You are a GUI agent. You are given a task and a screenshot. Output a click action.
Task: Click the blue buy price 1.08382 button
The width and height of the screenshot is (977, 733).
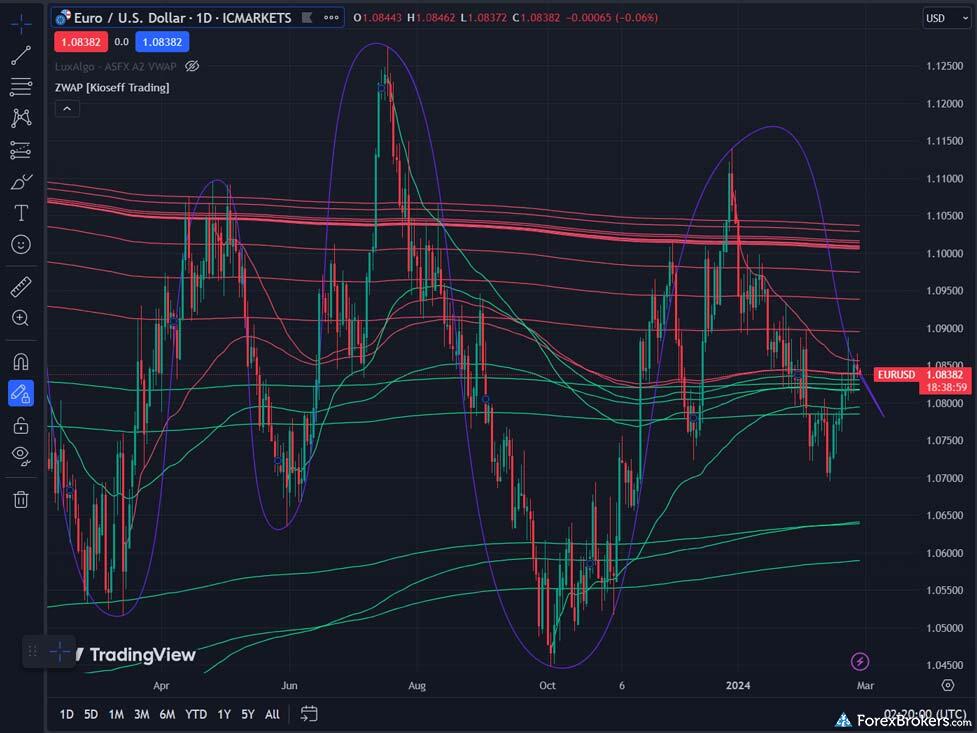[x=163, y=41]
